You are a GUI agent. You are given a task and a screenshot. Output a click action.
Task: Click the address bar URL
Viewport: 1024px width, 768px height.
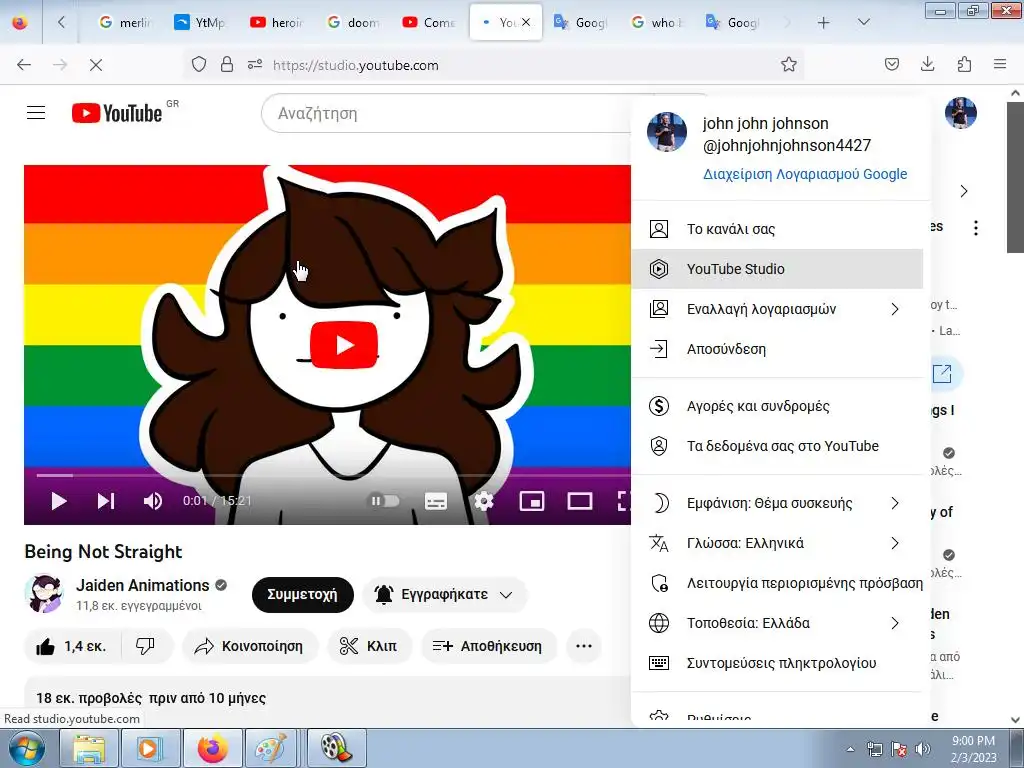355,65
